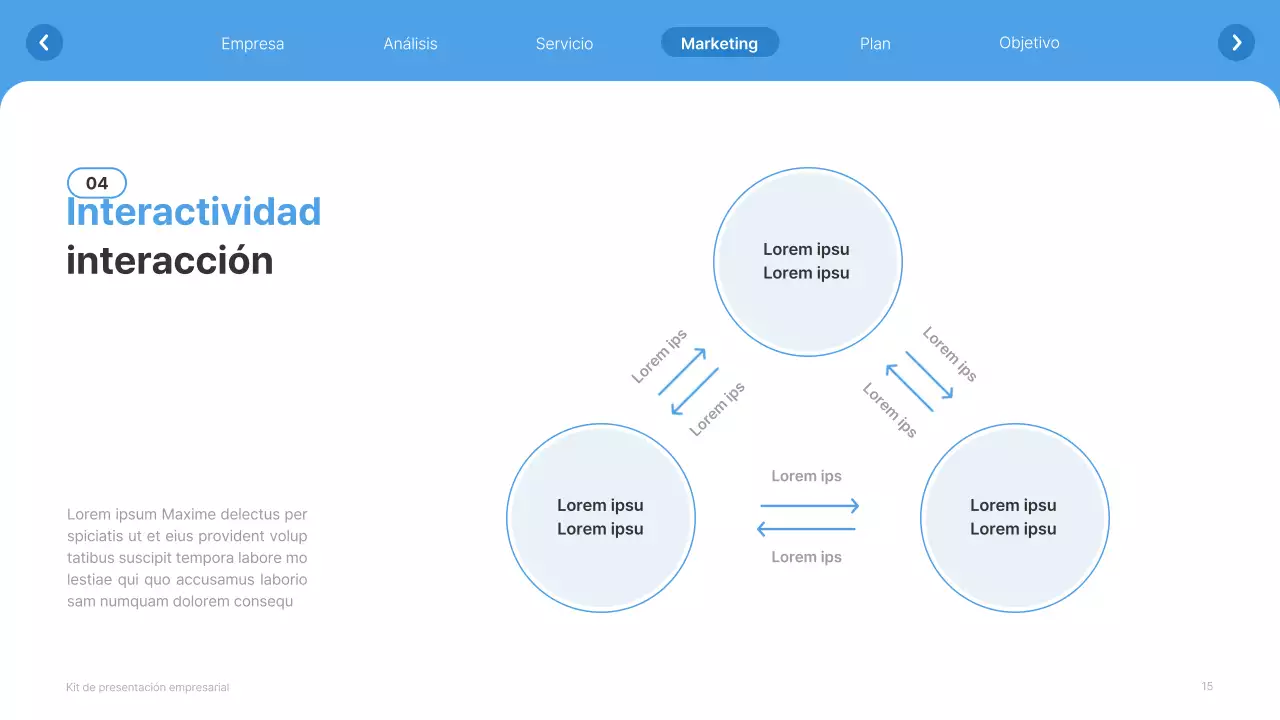Click the right navigation arrow
Image resolution: width=1280 pixels, height=720 pixels.
1236,42
